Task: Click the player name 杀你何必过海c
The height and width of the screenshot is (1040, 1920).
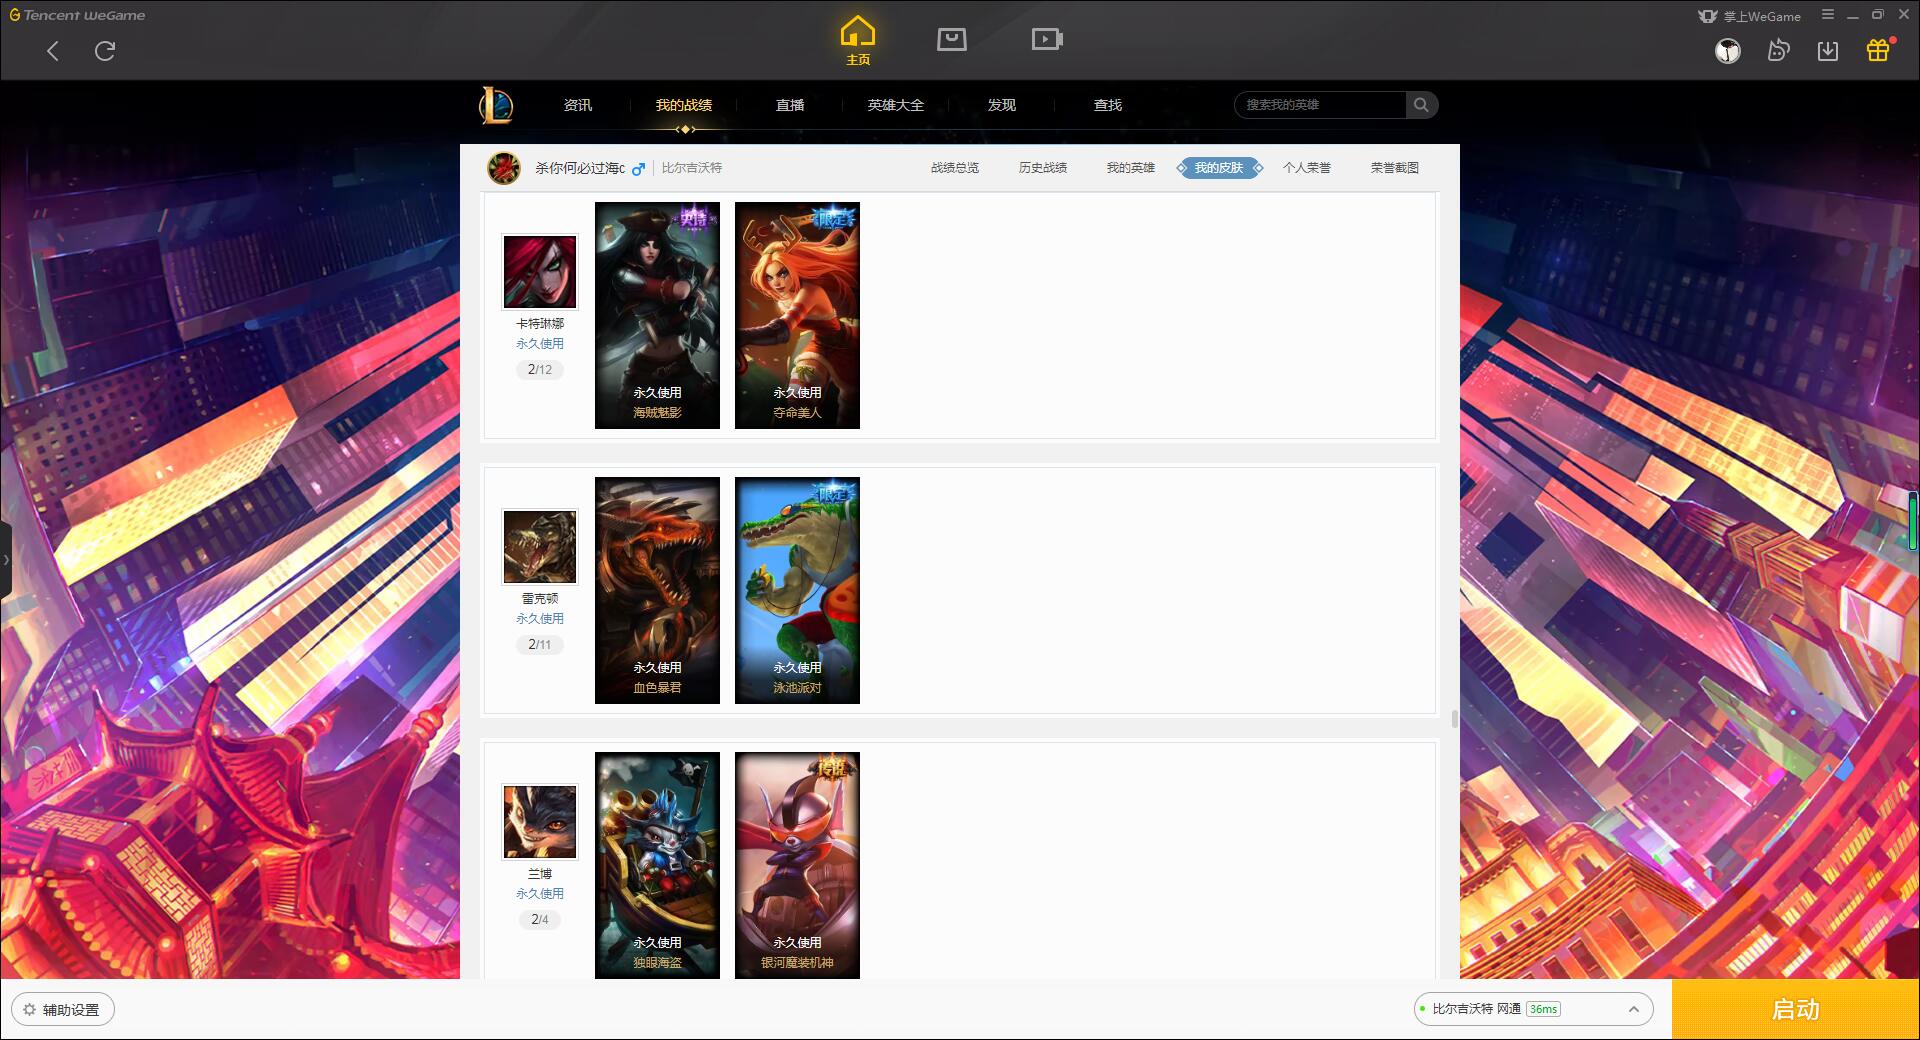Action: click(x=580, y=168)
